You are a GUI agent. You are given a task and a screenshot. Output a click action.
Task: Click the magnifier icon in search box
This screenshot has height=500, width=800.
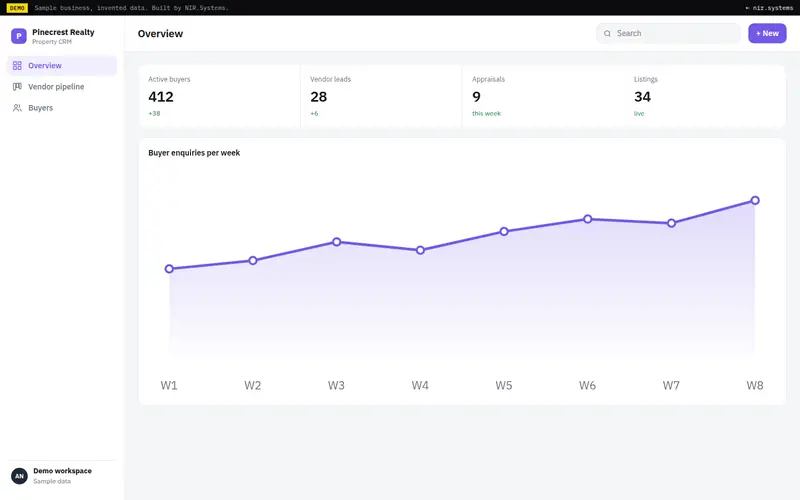(x=607, y=34)
